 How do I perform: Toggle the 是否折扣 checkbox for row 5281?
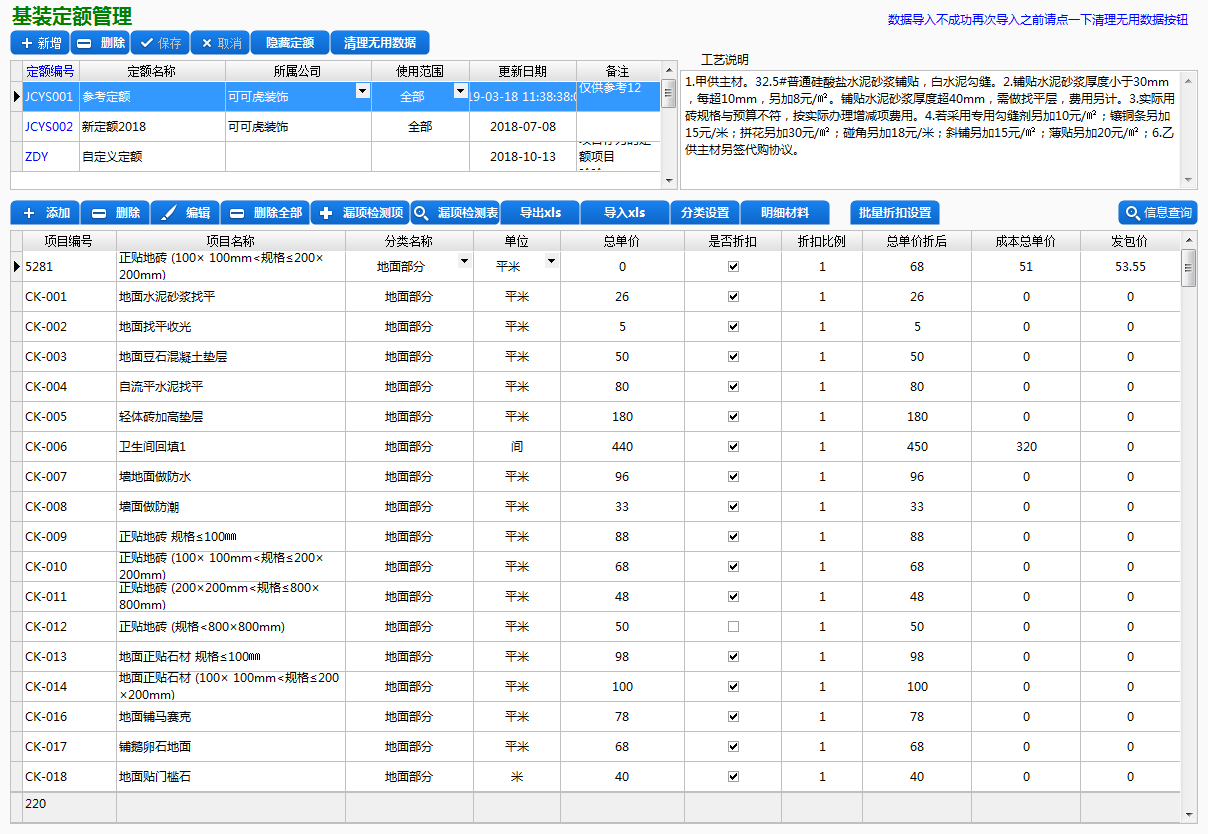[x=733, y=267]
